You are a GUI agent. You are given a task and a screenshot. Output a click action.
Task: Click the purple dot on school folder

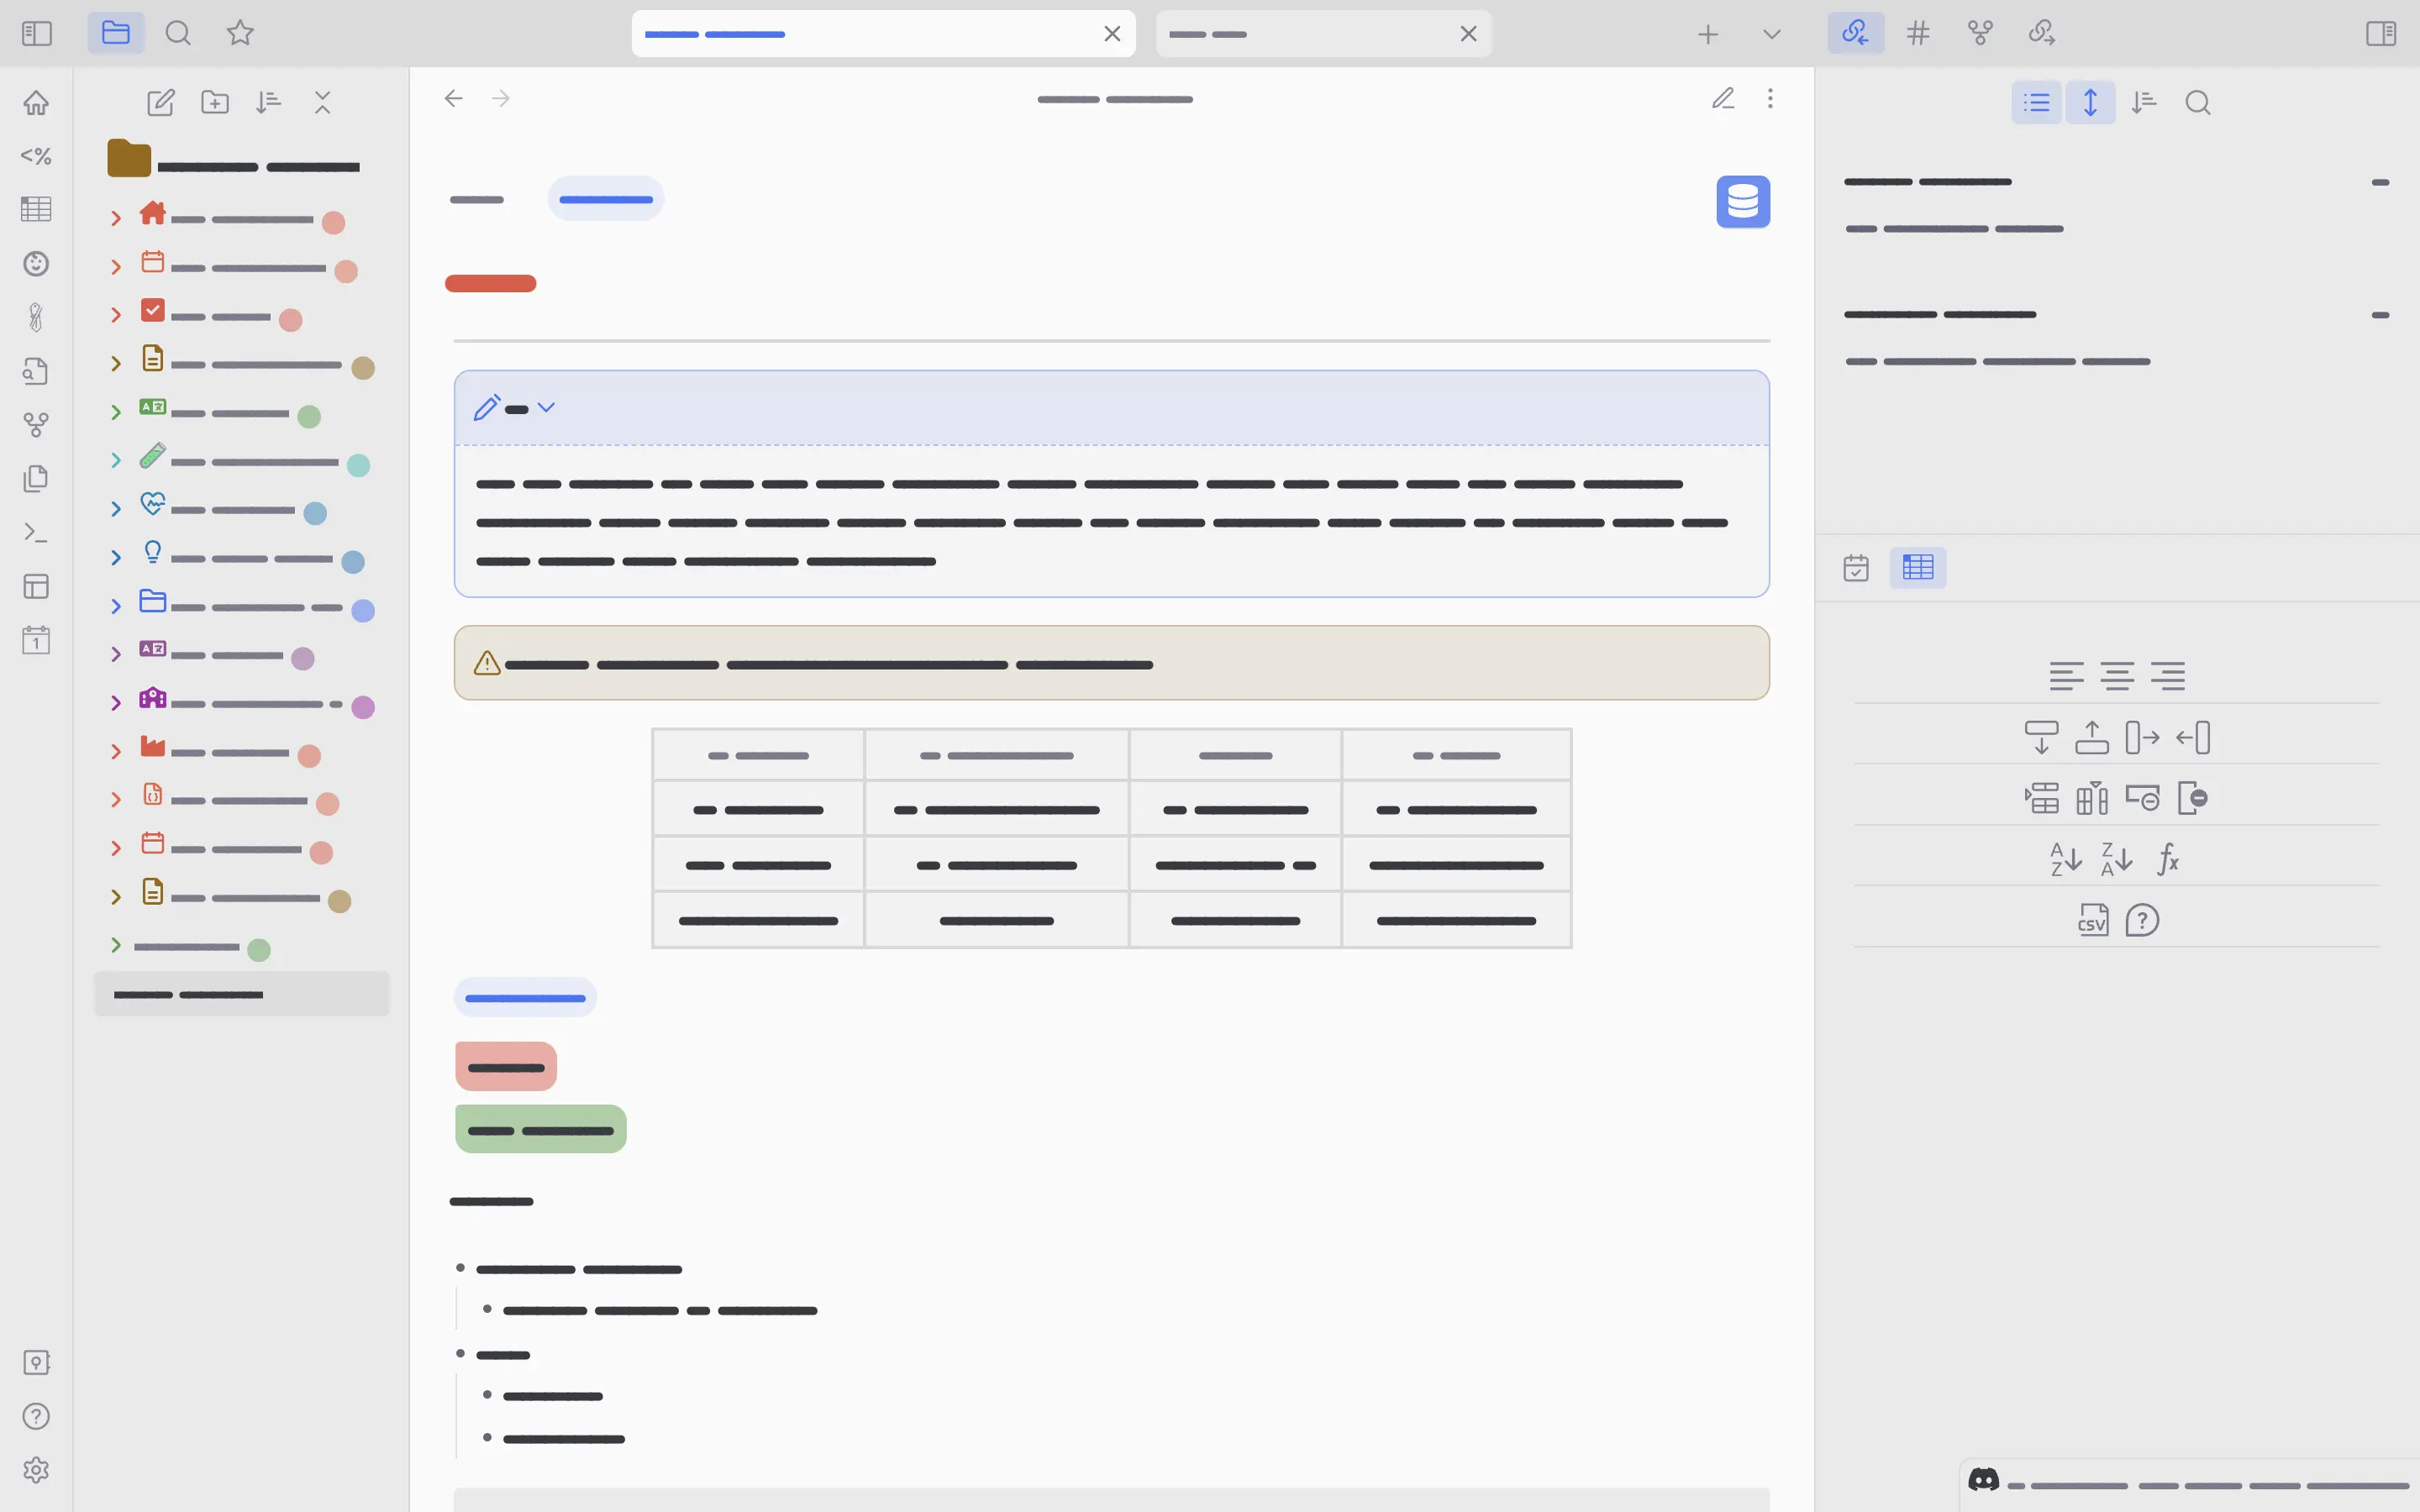(x=363, y=707)
